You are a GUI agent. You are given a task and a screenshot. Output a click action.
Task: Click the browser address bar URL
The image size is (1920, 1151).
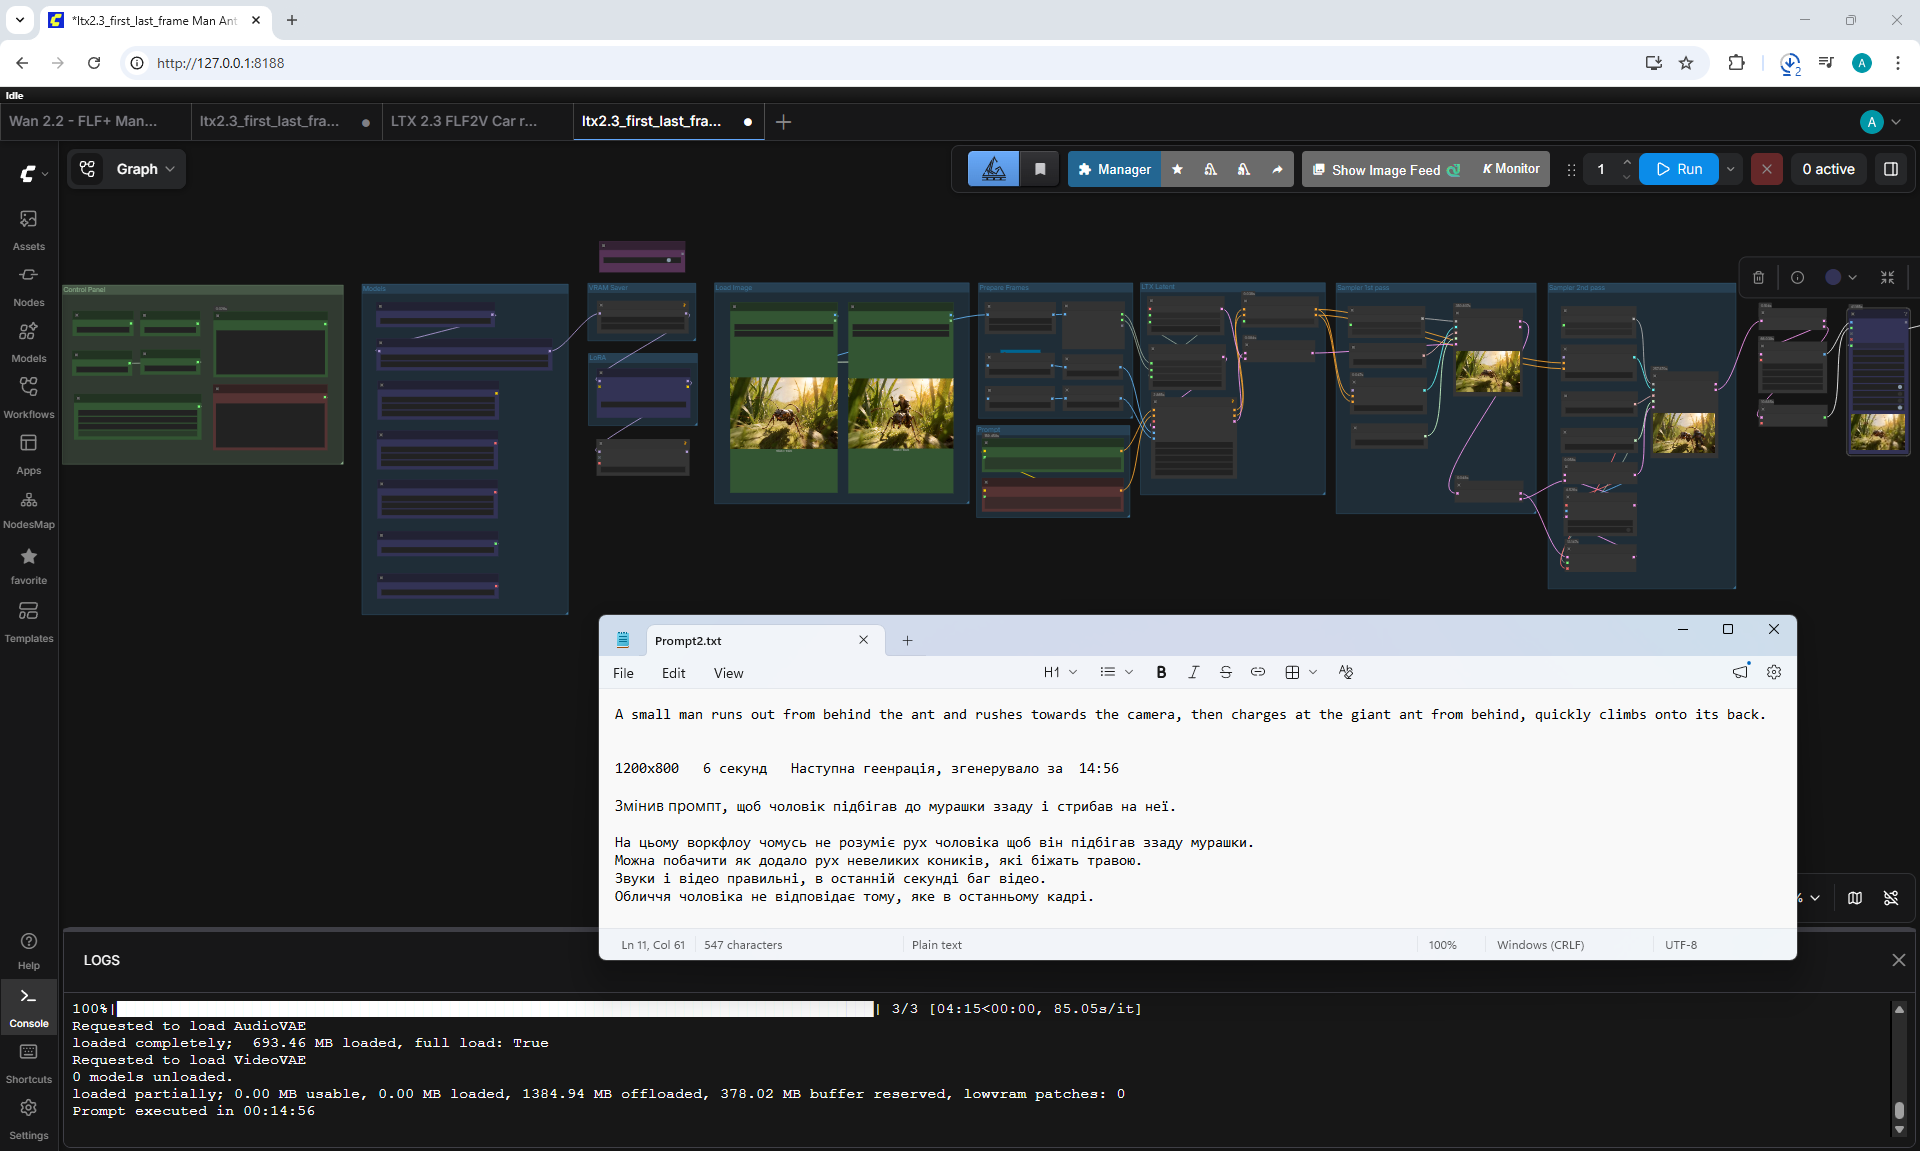pyautogui.click(x=220, y=63)
